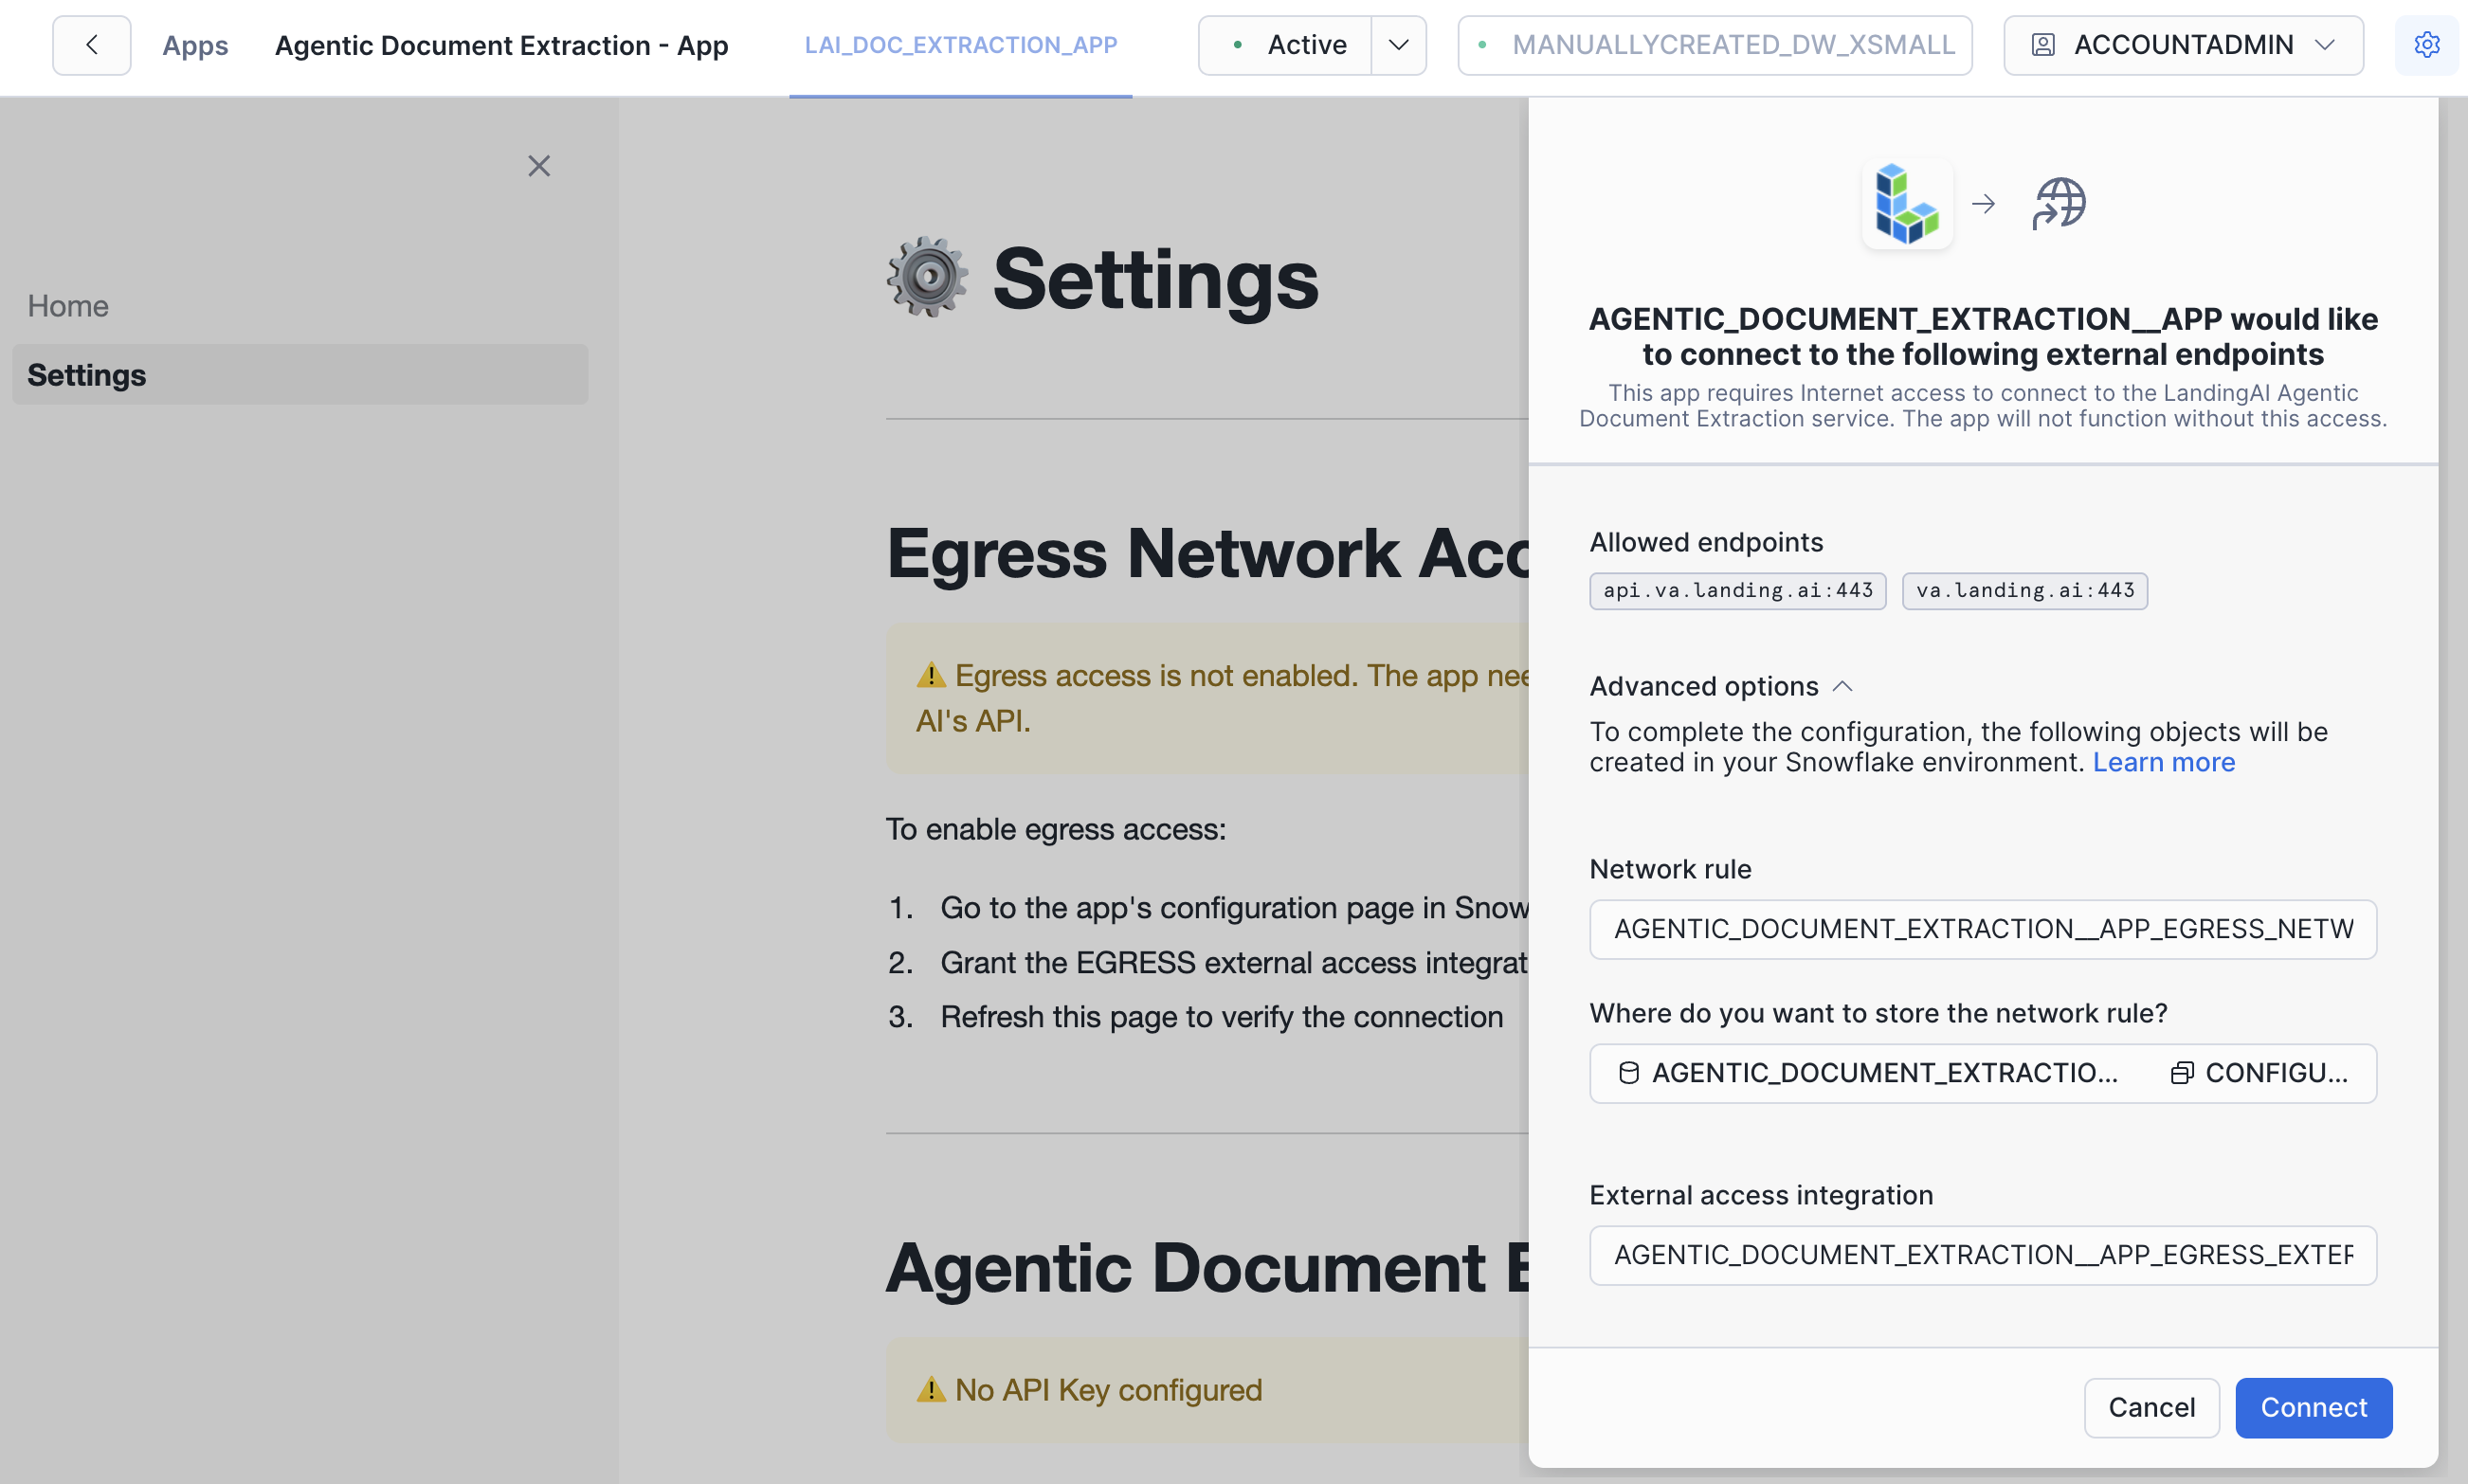Collapse the Advanced options section

[1844, 685]
